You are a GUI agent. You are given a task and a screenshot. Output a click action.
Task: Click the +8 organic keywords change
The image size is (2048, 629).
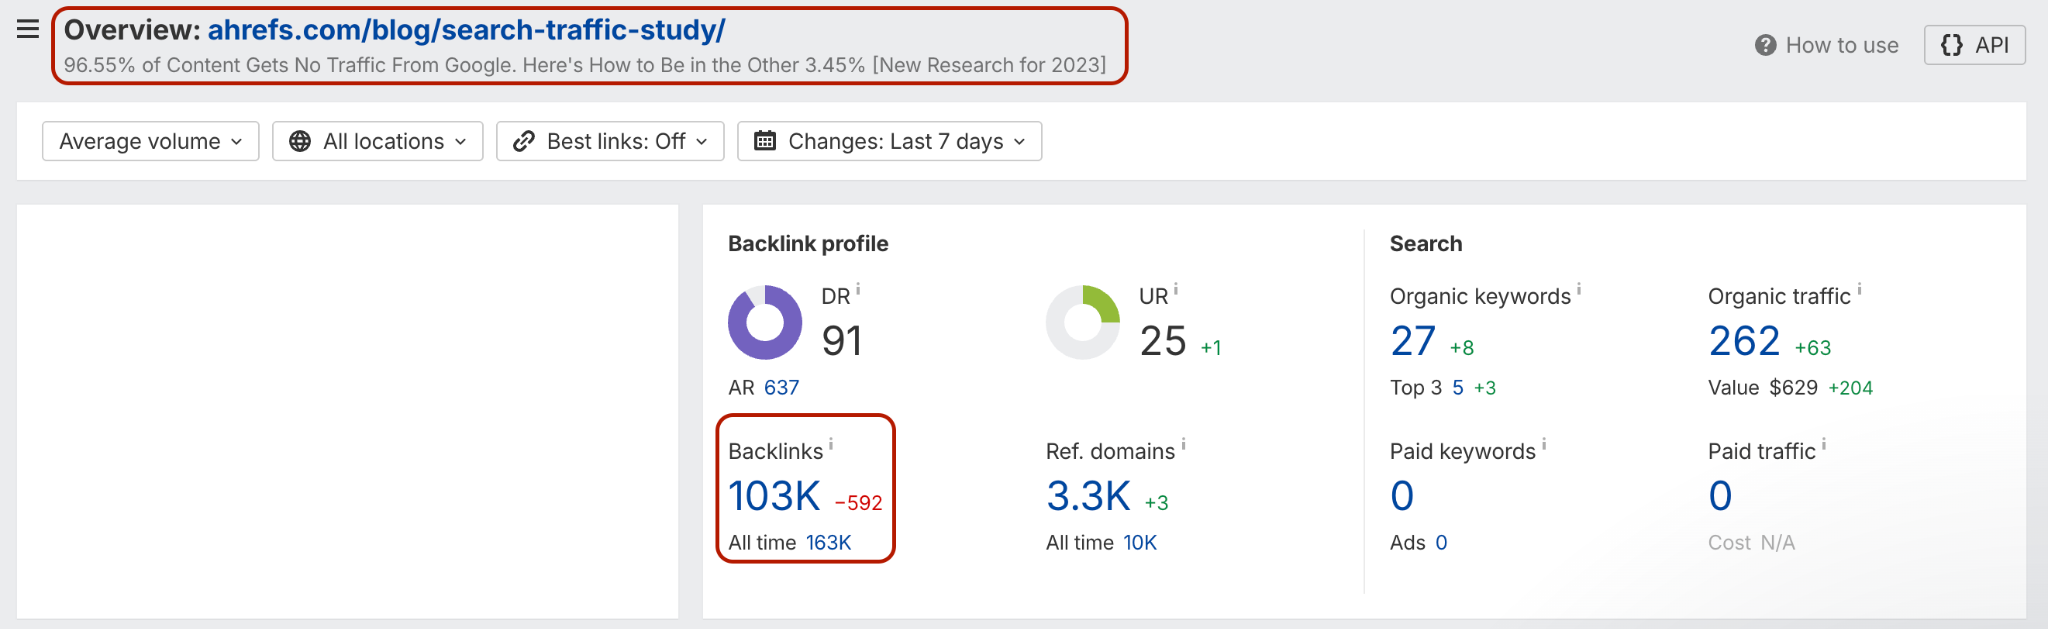point(1462,348)
